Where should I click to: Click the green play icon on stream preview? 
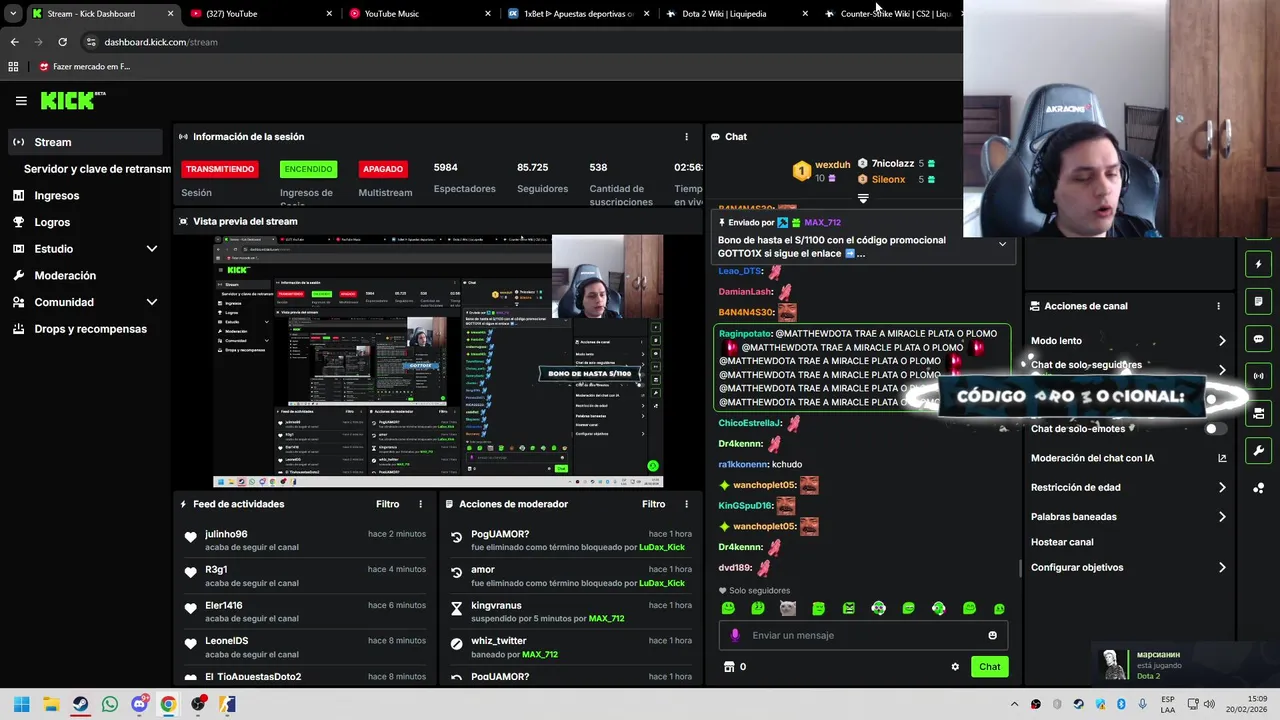coord(653,466)
